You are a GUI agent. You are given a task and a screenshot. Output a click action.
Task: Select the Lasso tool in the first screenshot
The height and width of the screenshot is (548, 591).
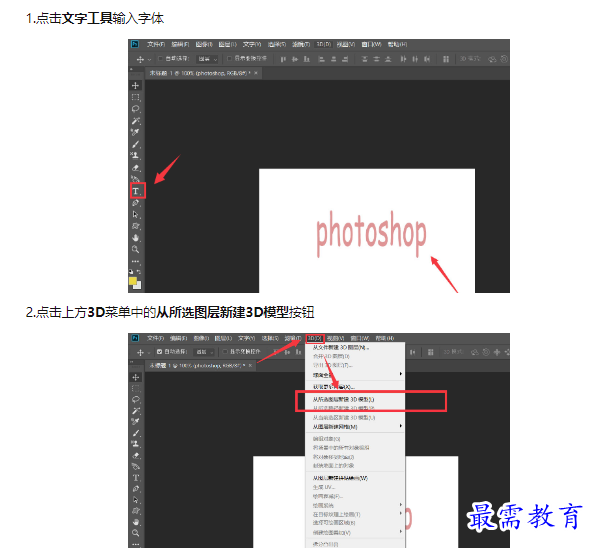click(x=136, y=109)
